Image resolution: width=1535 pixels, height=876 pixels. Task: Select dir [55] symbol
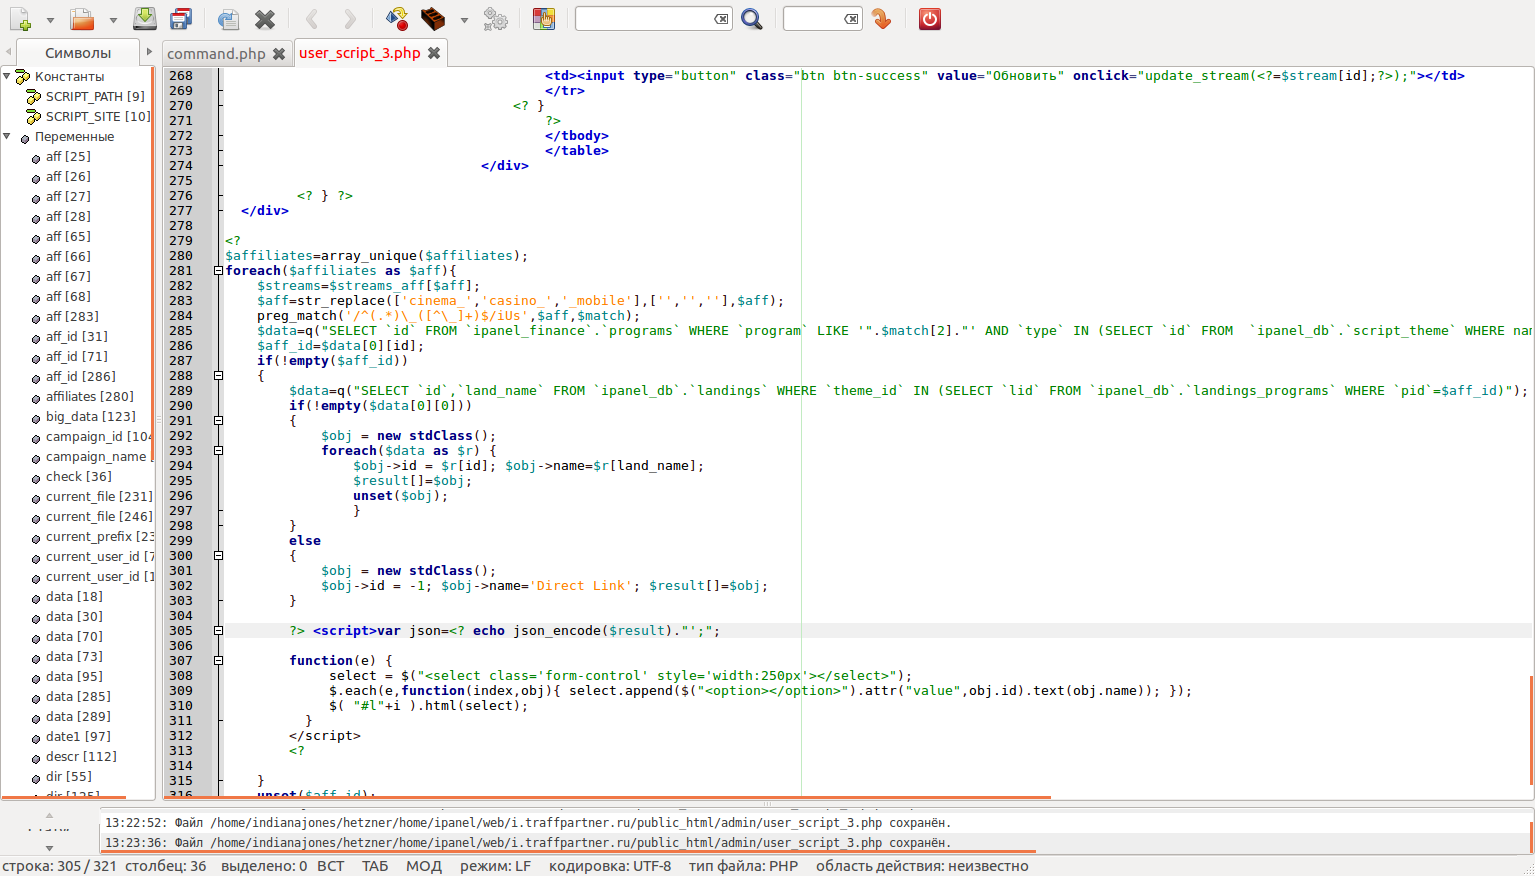coord(69,776)
